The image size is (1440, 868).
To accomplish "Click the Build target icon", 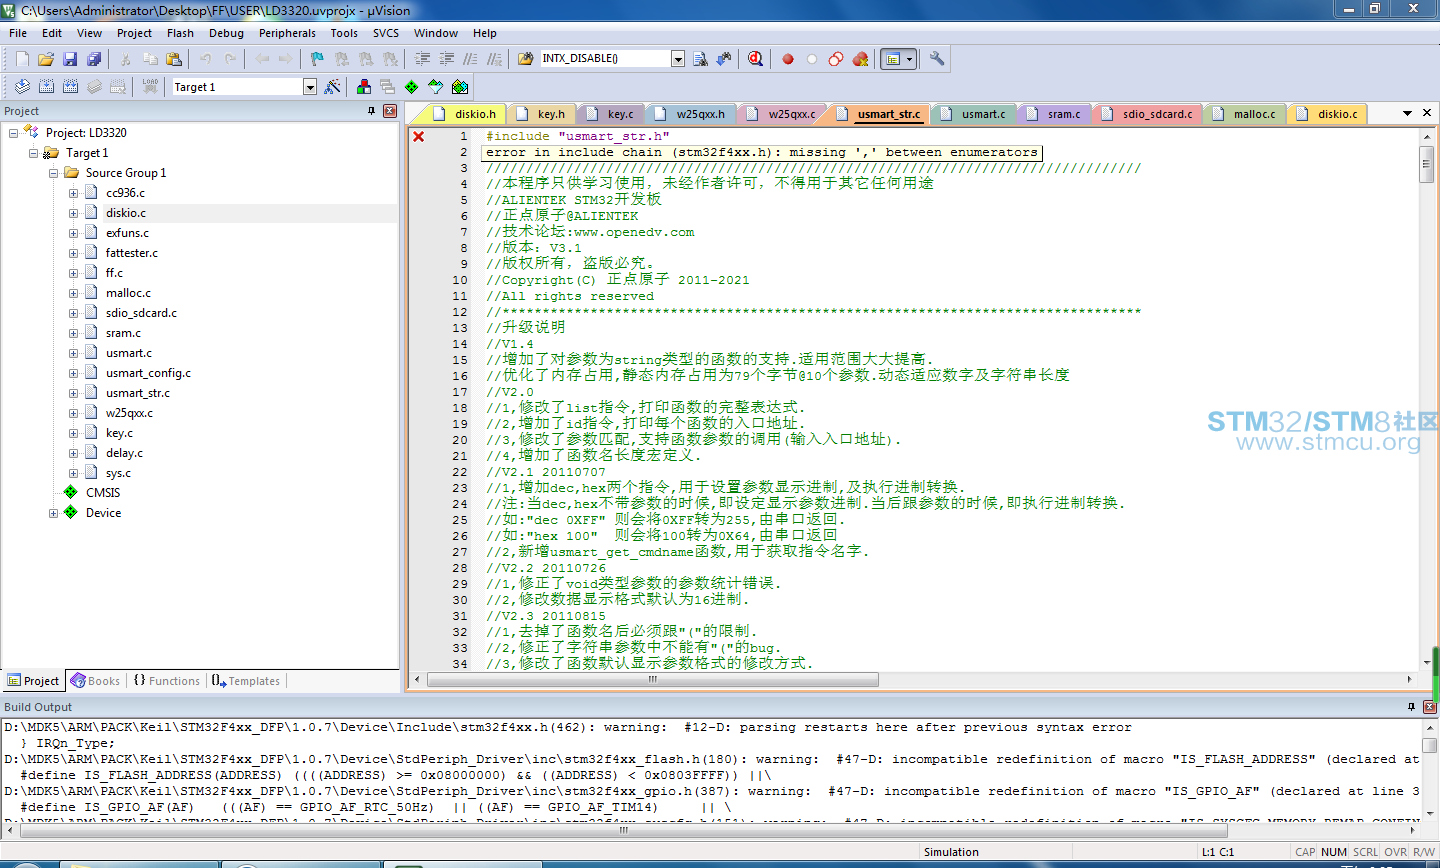I will click(46, 87).
